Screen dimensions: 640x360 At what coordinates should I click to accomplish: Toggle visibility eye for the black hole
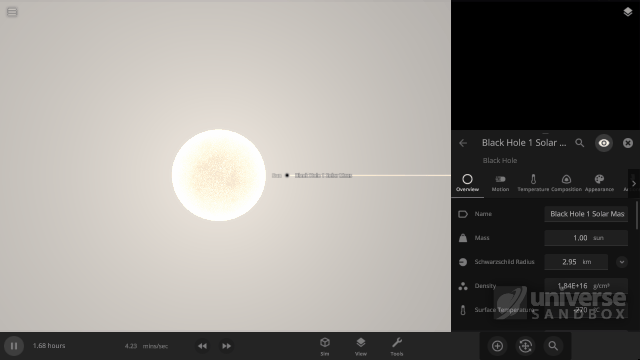604,143
